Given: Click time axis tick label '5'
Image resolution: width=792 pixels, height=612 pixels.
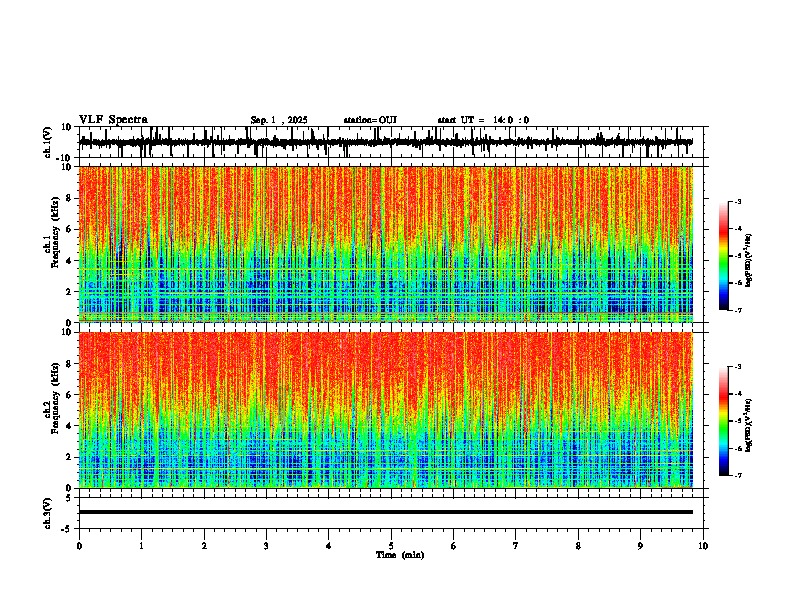Looking at the screenshot, I should click(391, 546).
